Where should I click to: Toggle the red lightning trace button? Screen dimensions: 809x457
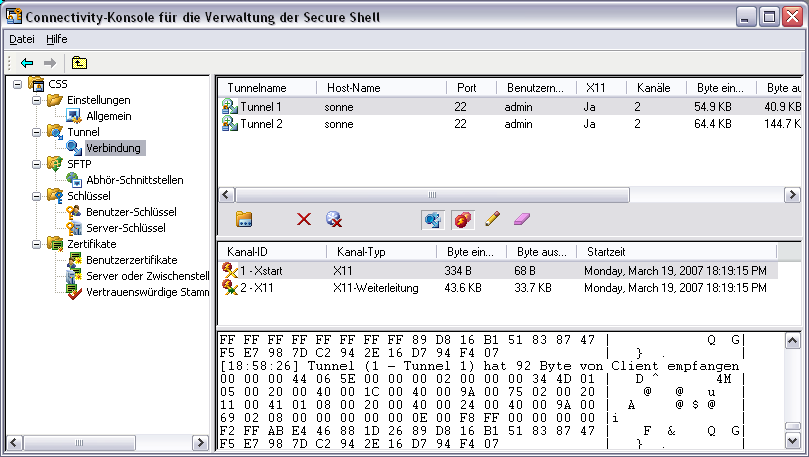pos(462,219)
